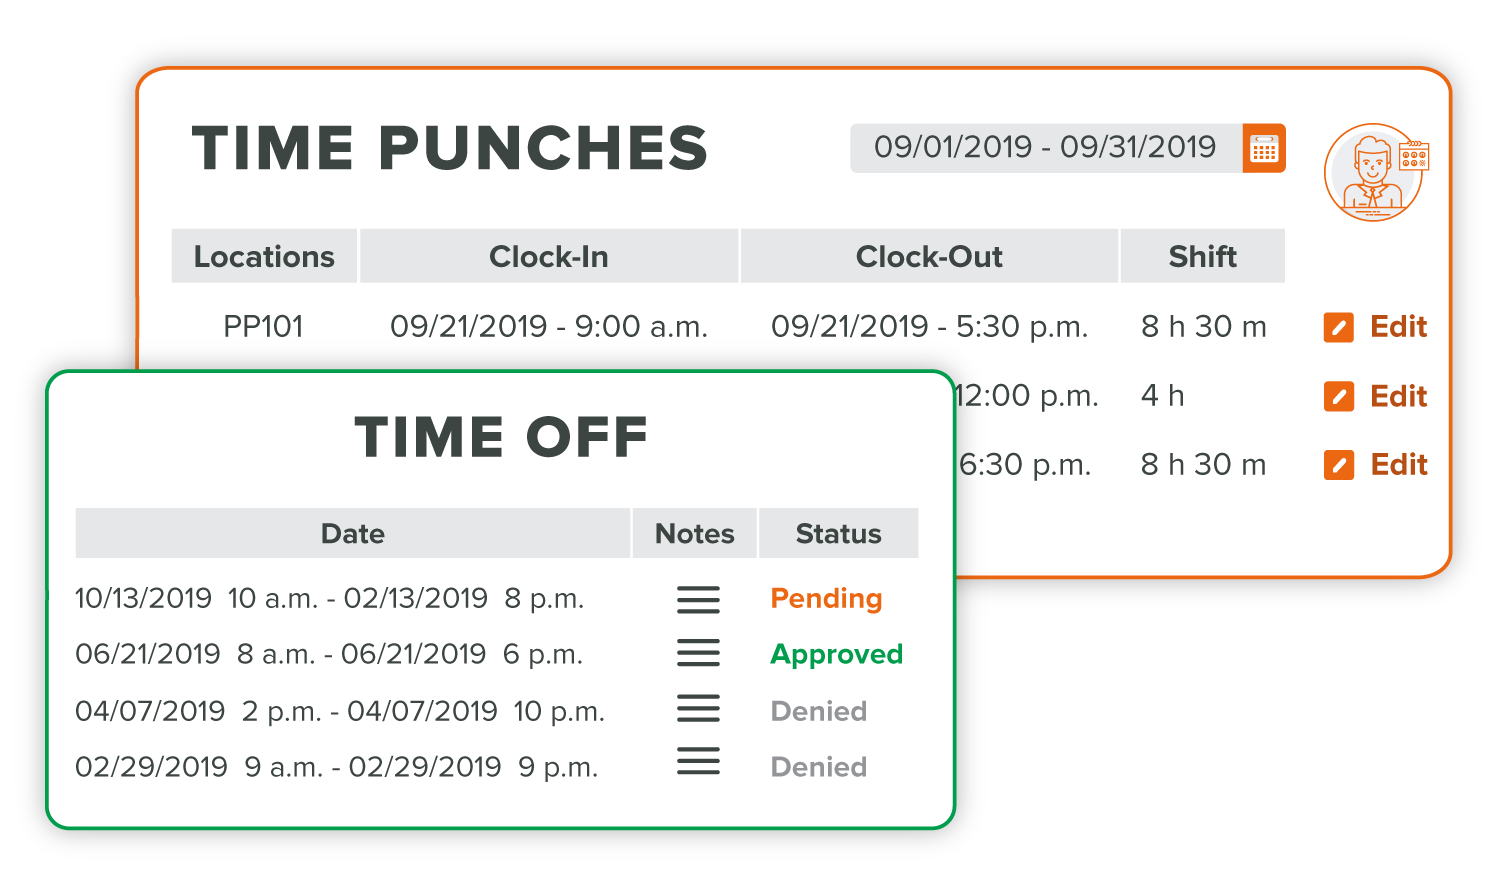This screenshot has width=1500, height=892.
Task: Select the Shift column header
Action: (1203, 257)
